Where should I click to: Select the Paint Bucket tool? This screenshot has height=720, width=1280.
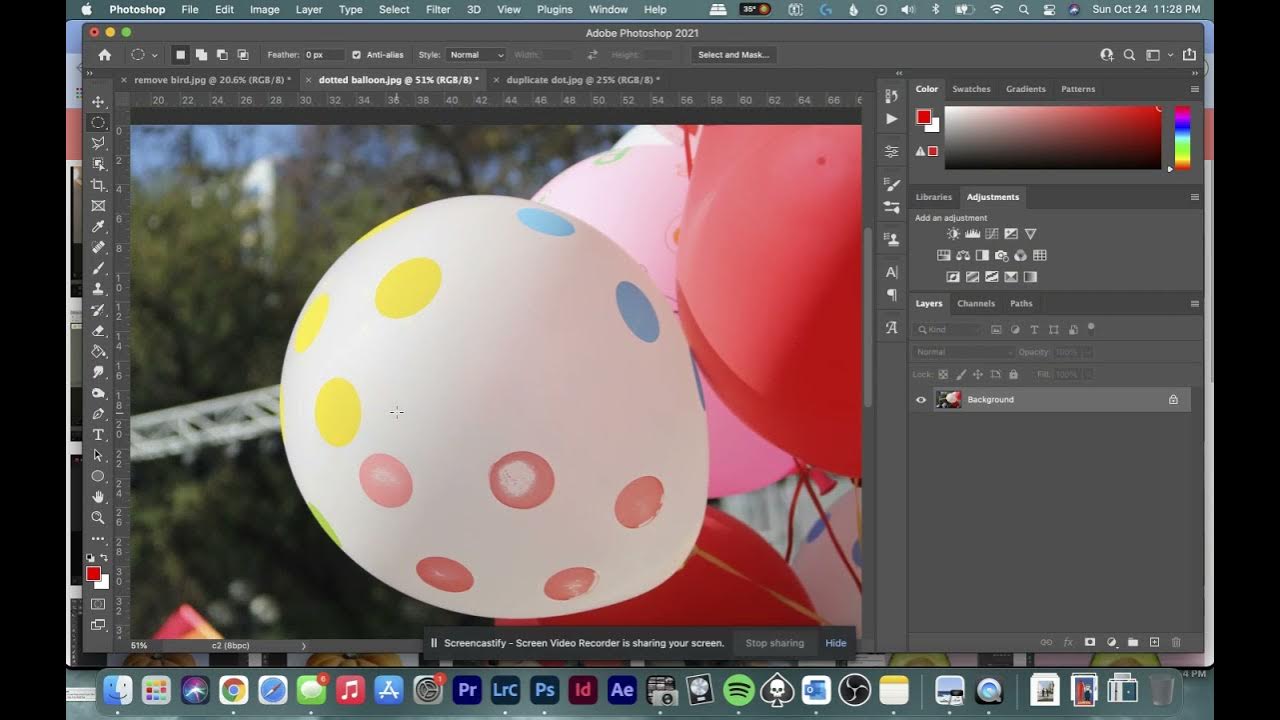pos(98,352)
